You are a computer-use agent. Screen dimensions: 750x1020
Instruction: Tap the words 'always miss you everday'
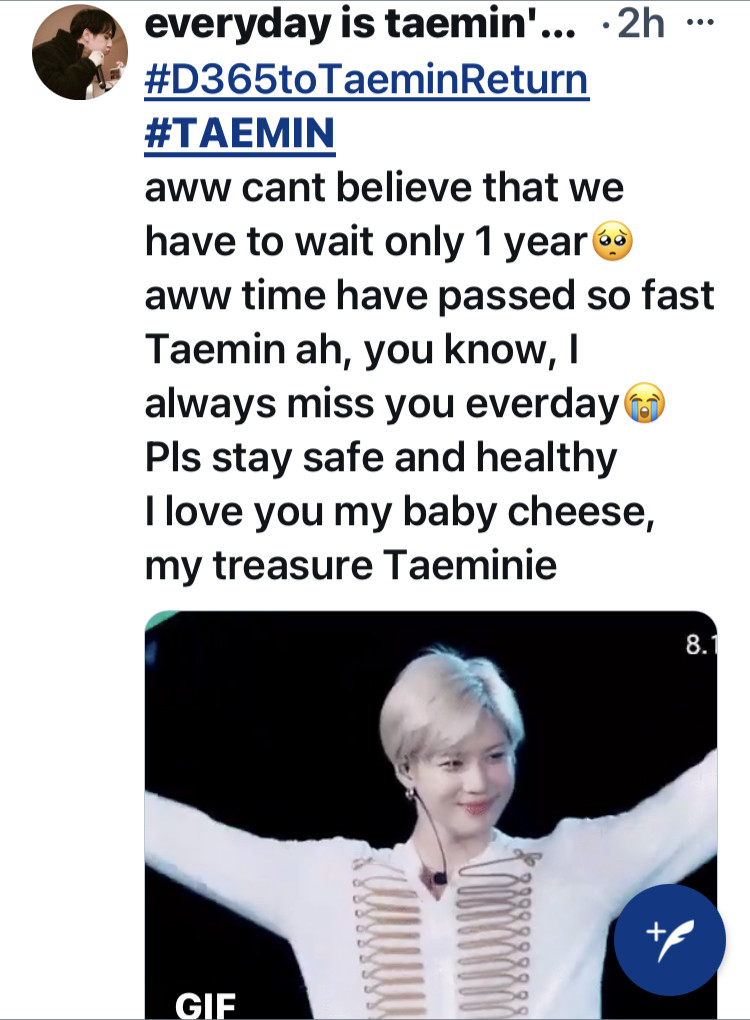[382, 404]
